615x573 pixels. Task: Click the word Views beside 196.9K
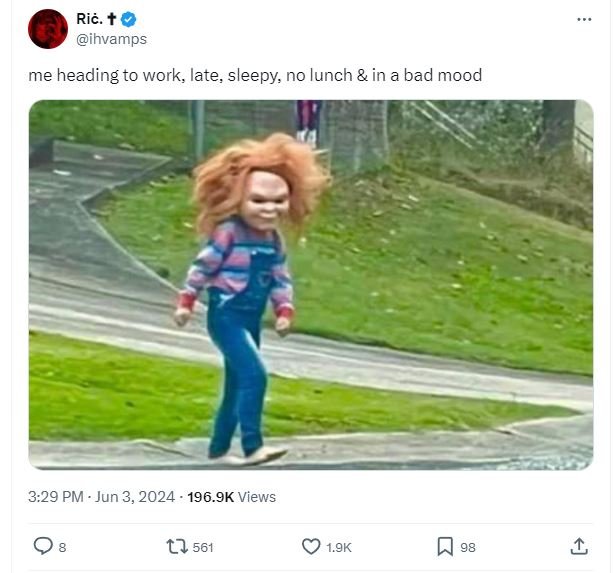257,497
